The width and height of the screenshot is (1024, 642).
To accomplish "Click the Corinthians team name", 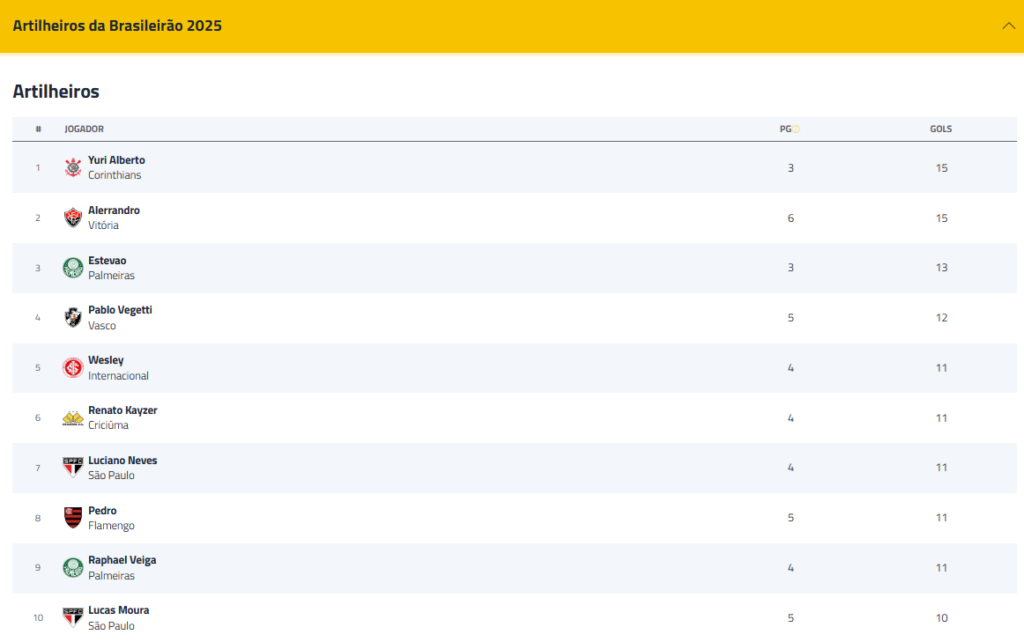I will point(114,175).
